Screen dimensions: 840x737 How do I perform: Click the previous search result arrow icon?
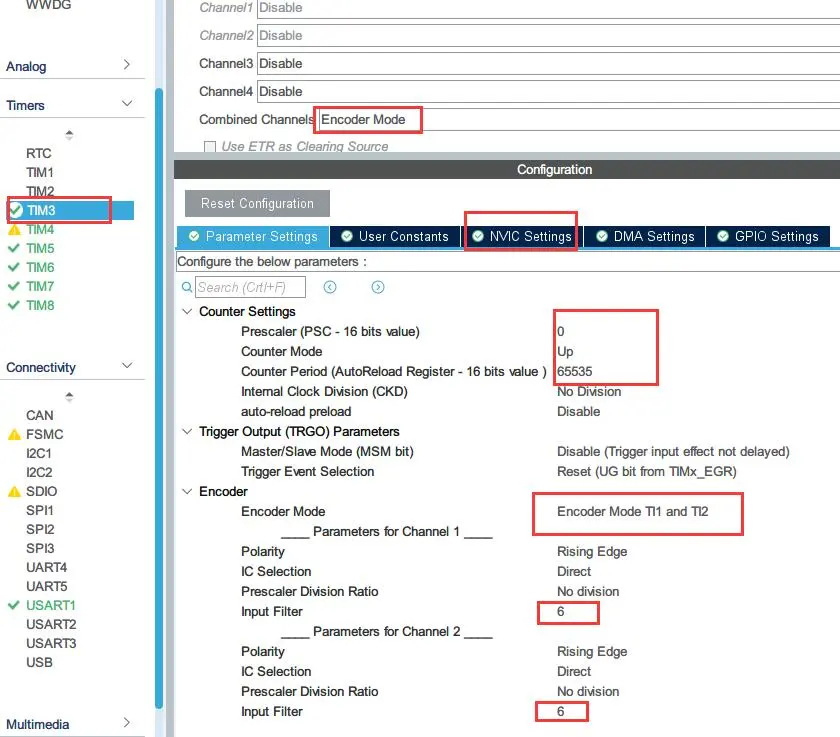(x=330, y=287)
